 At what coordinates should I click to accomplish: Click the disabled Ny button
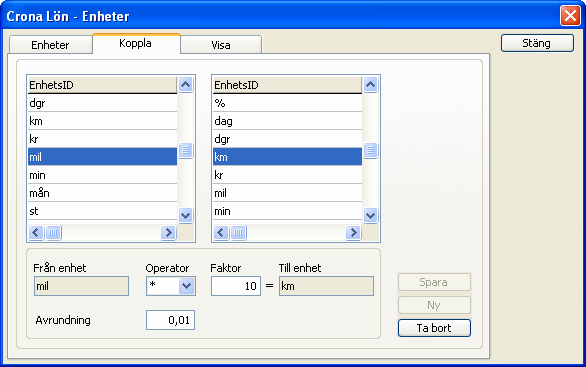point(434,305)
